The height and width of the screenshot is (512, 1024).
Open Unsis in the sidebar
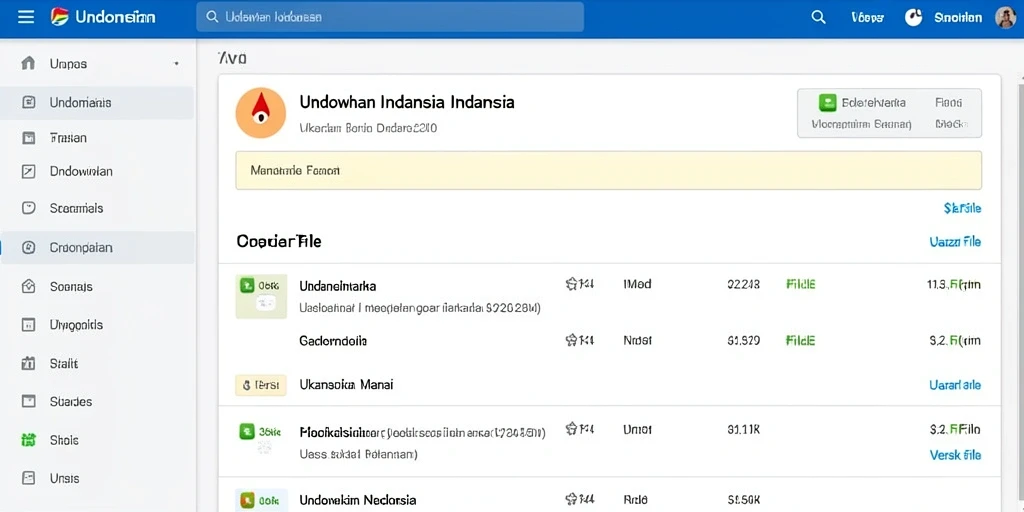pyautogui.click(x=65, y=478)
